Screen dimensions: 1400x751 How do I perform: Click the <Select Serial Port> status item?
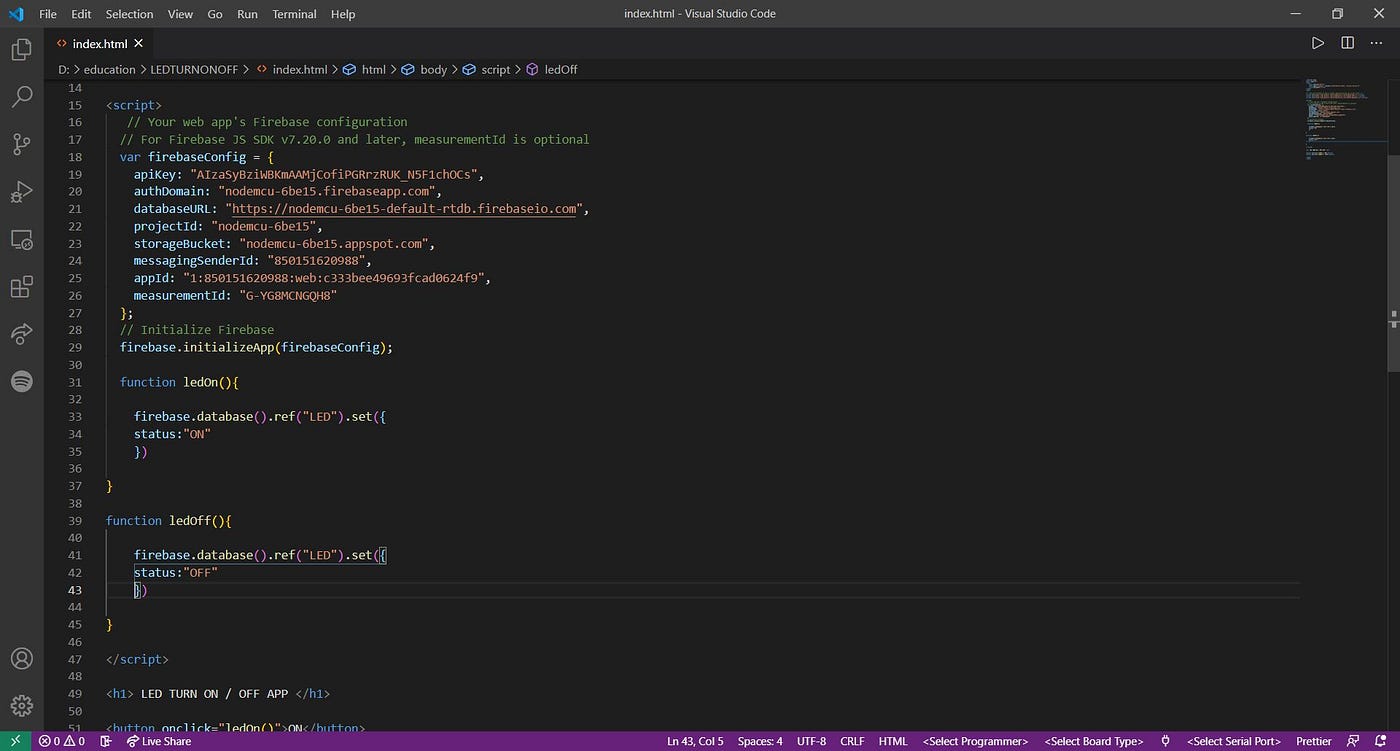1234,741
